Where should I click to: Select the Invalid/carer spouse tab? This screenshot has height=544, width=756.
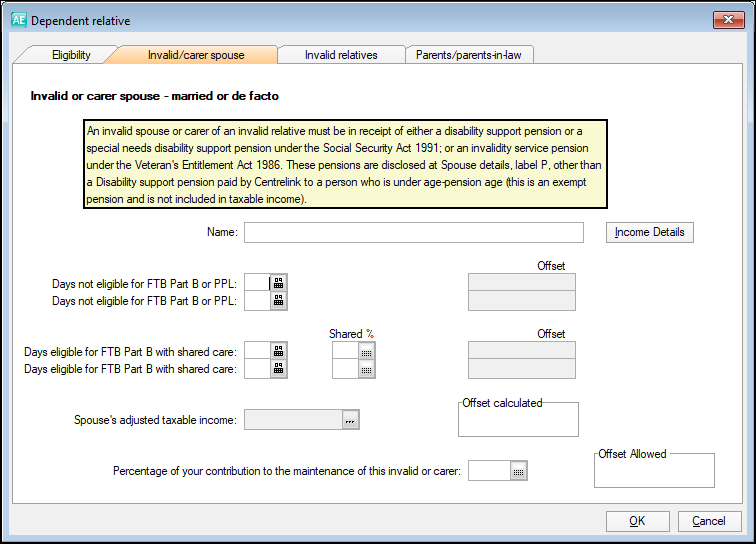pos(196,55)
